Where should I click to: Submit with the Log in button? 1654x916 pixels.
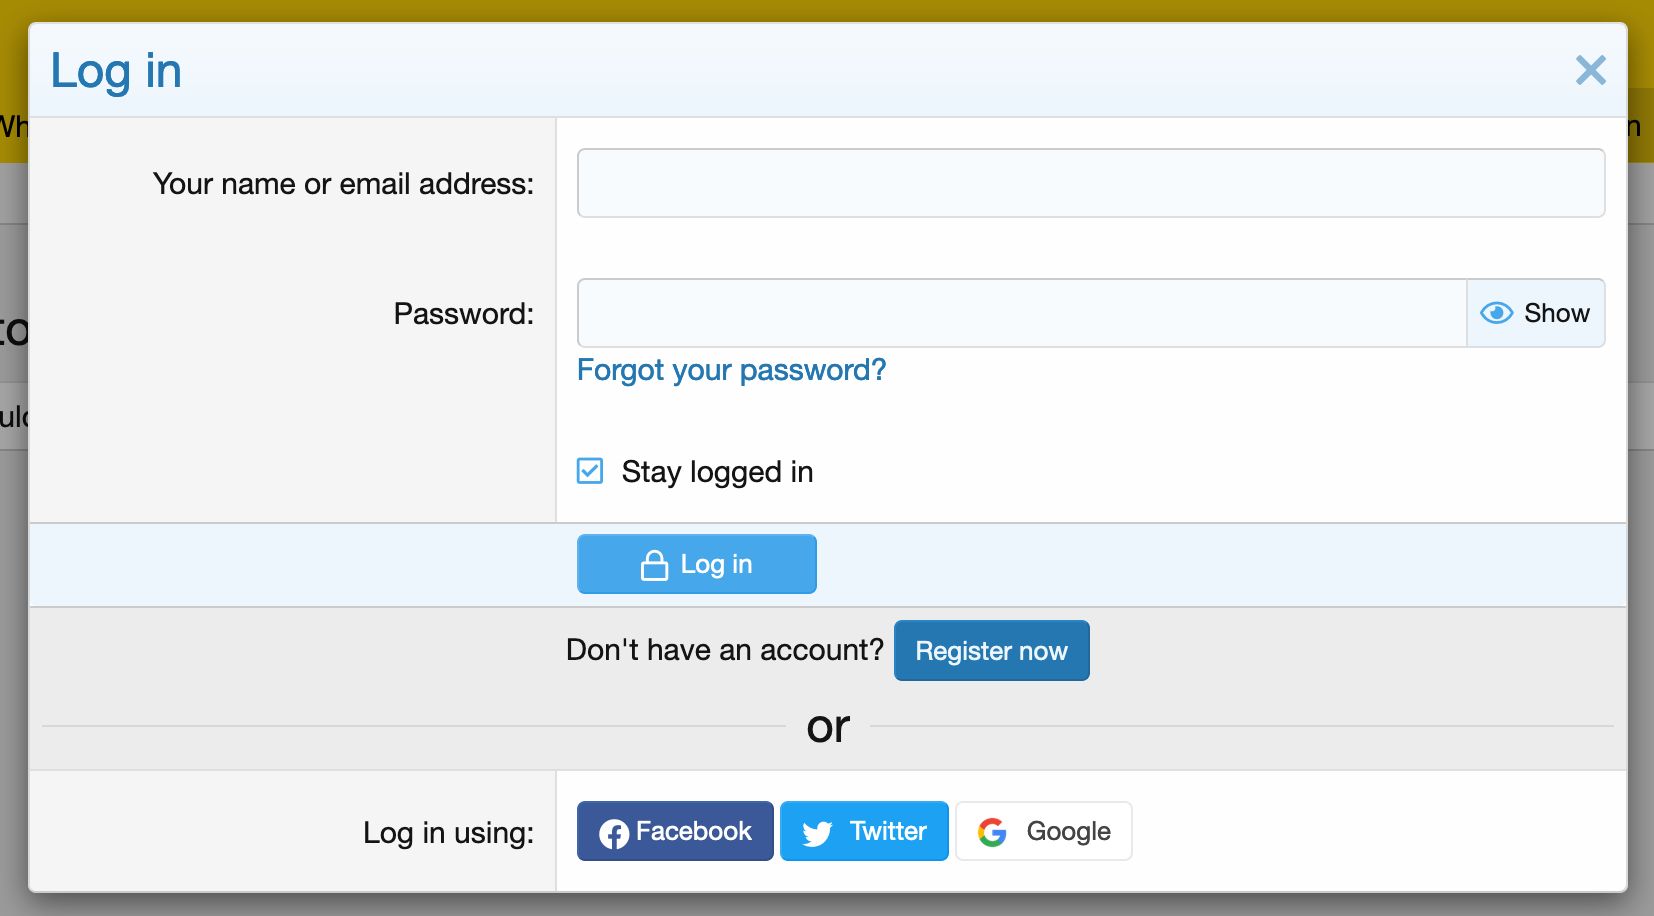point(697,564)
